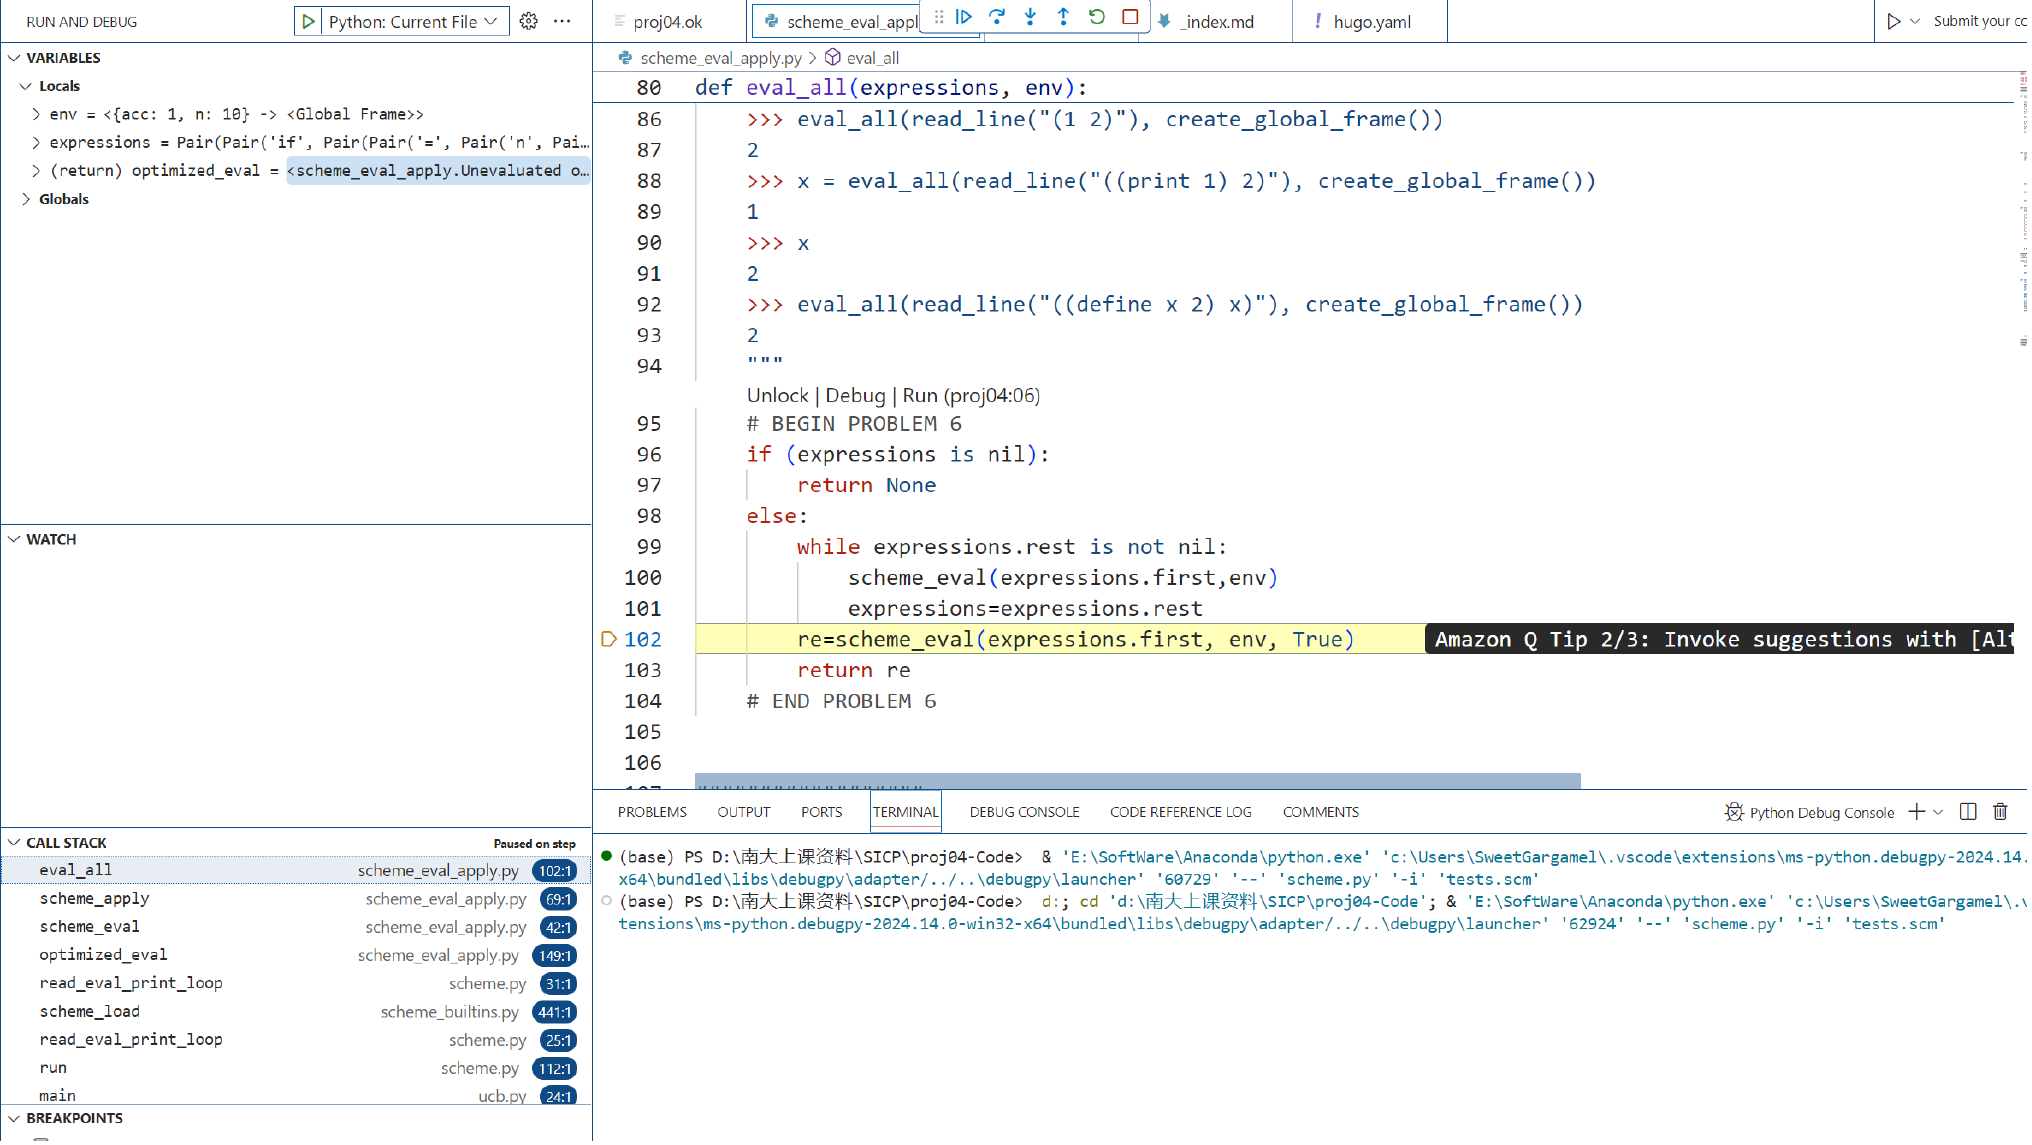Expand the env local variable

(37, 114)
